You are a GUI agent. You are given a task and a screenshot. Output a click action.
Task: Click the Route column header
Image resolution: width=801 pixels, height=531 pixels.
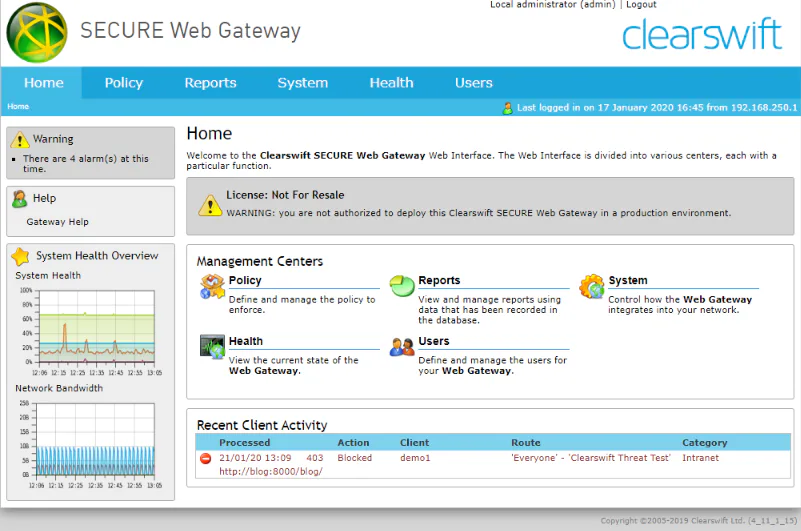[526, 443]
